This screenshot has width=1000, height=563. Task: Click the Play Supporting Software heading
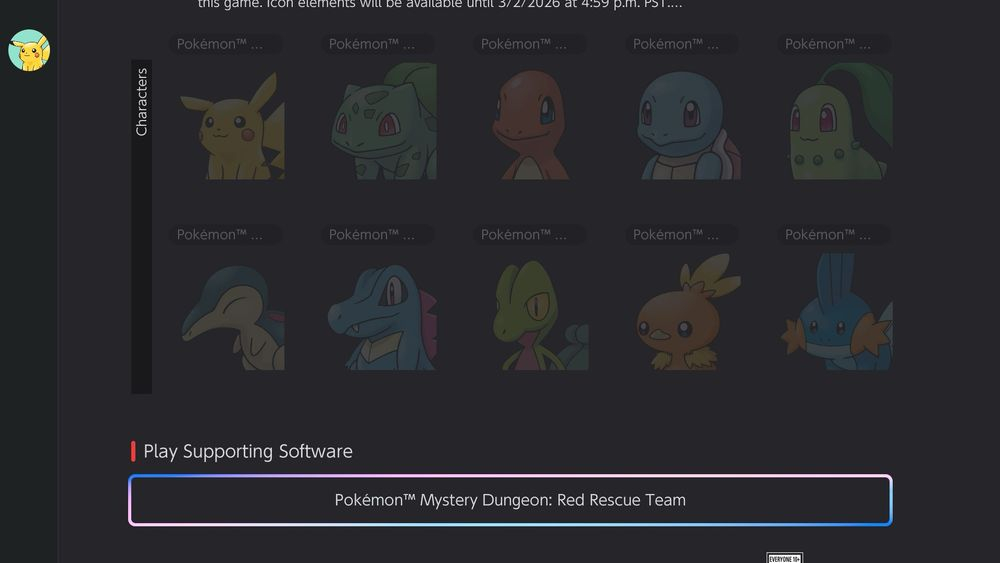(248, 451)
